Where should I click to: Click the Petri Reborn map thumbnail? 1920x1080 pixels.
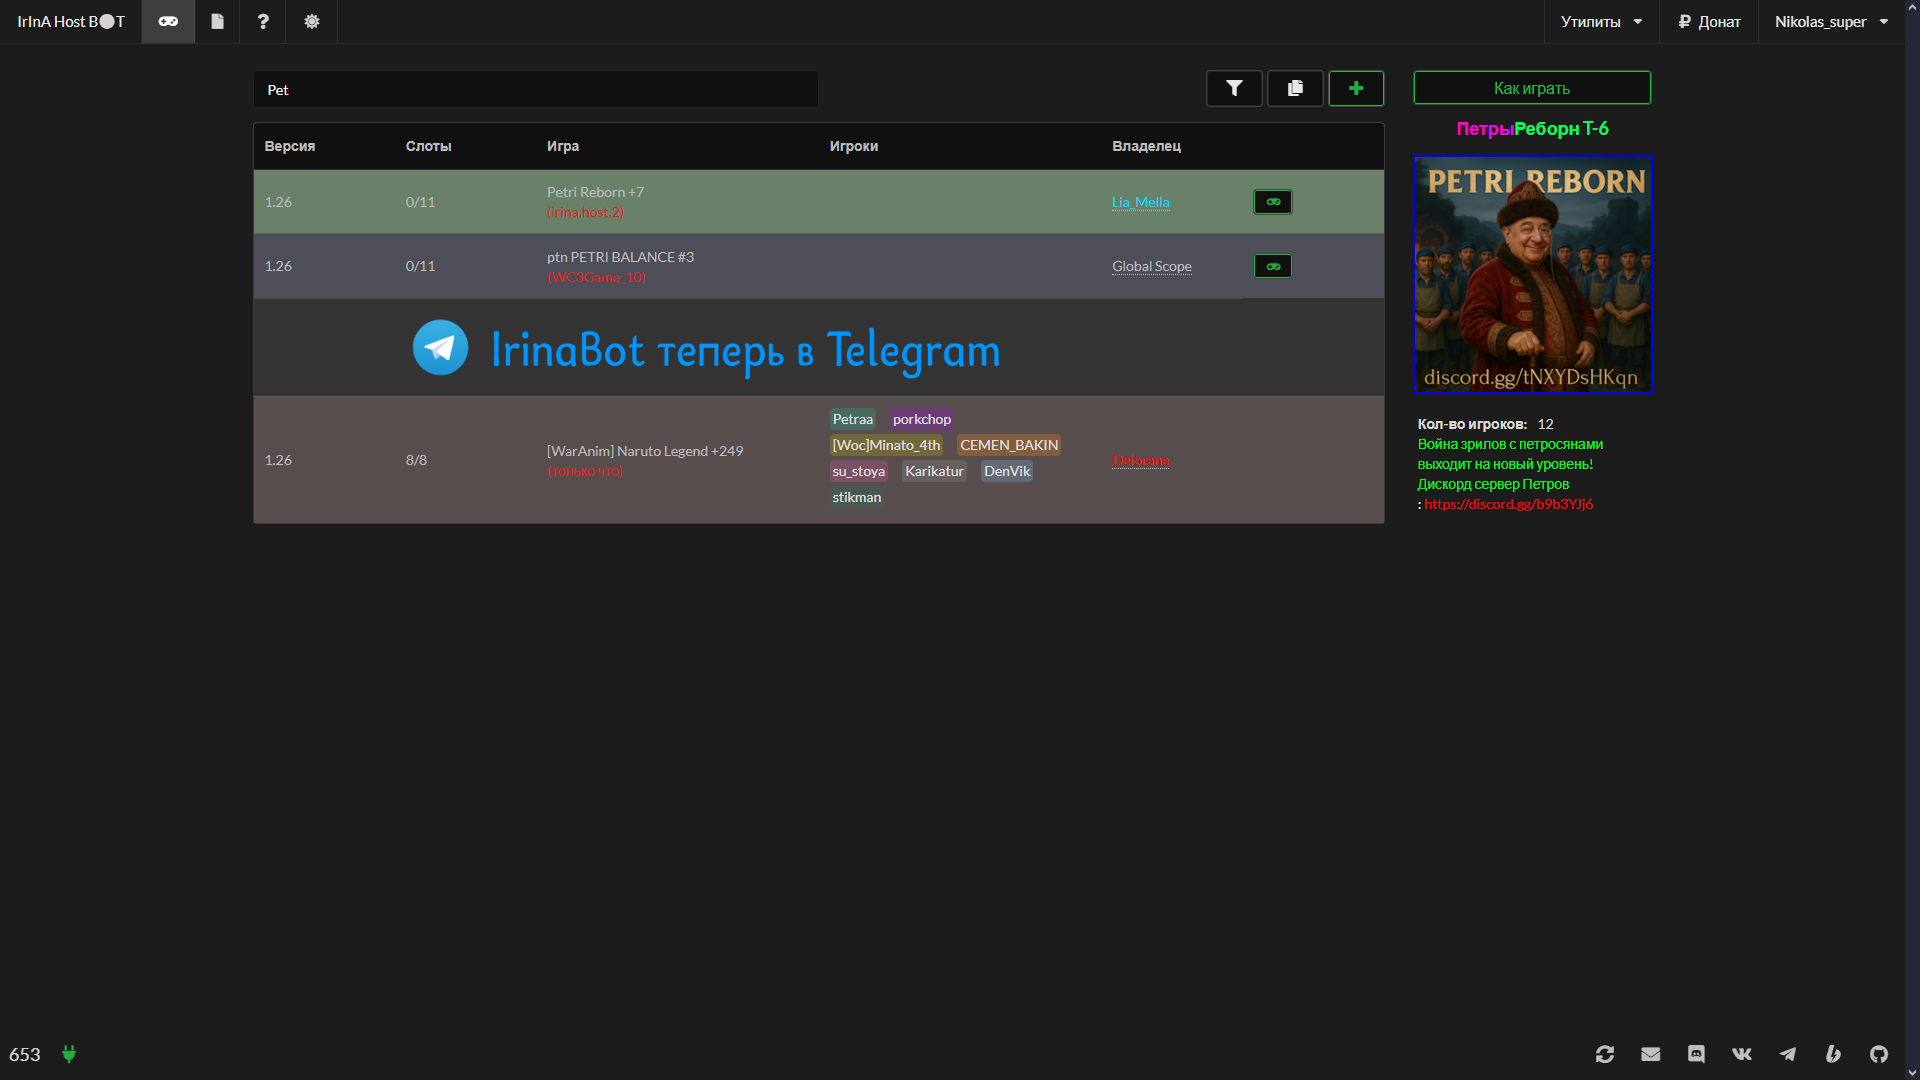click(1533, 274)
